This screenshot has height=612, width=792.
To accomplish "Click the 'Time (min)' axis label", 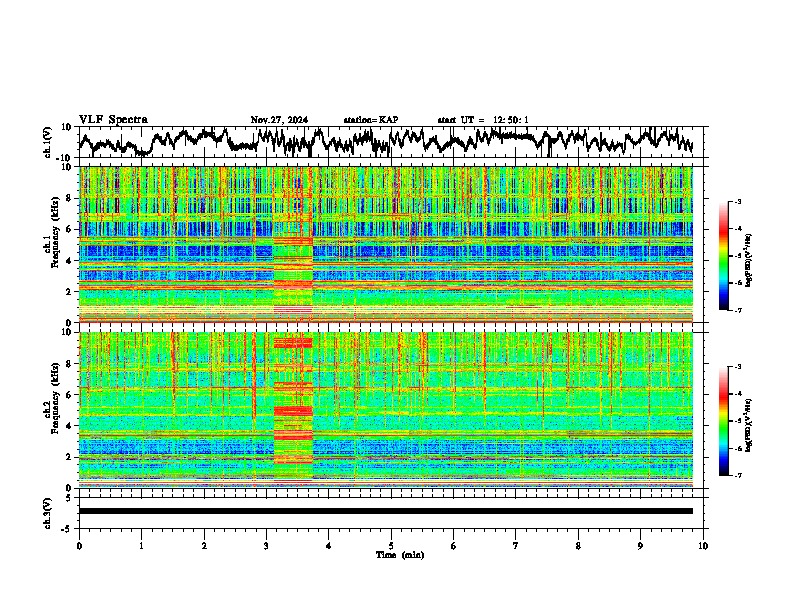I will click(x=400, y=555).
